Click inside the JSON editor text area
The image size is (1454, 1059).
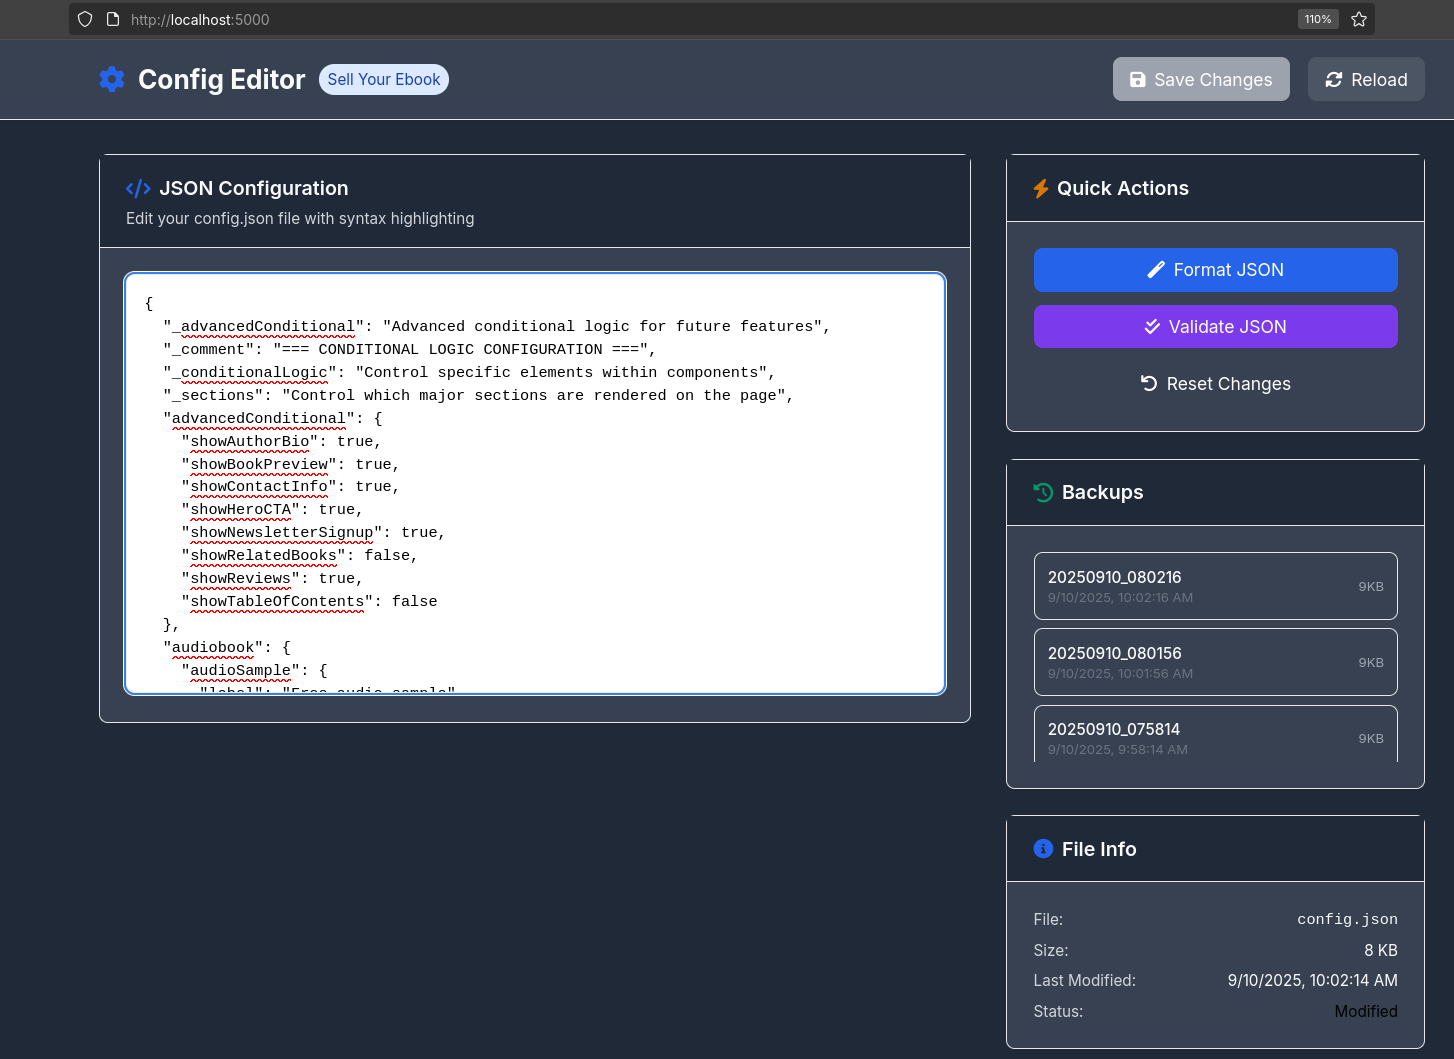coord(535,483)
